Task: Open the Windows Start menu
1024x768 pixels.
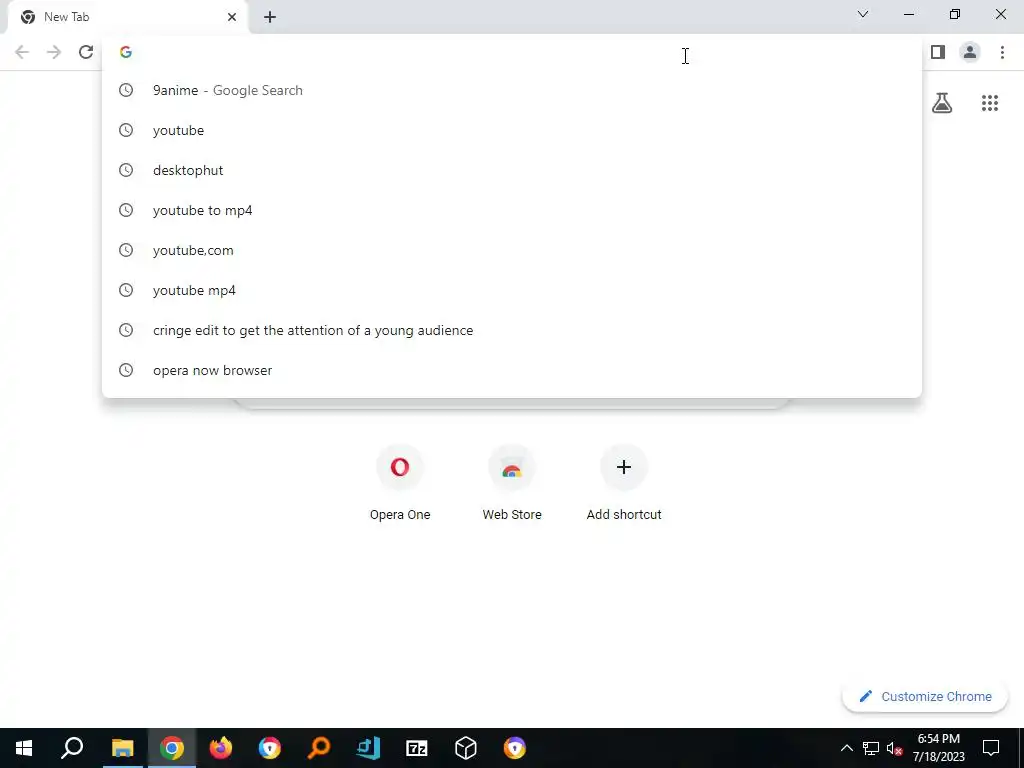Action: coord(24,748)
